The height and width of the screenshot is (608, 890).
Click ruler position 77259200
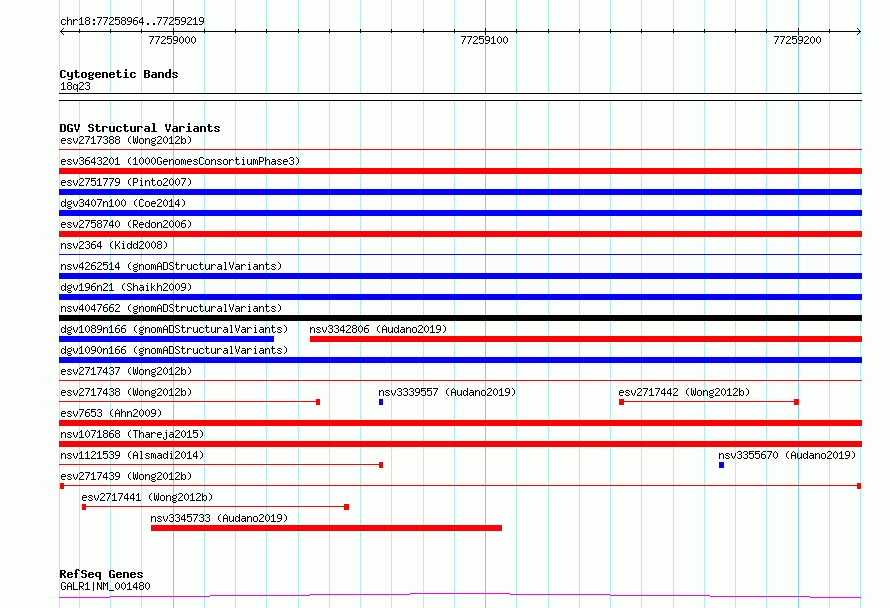coord(797,40)
